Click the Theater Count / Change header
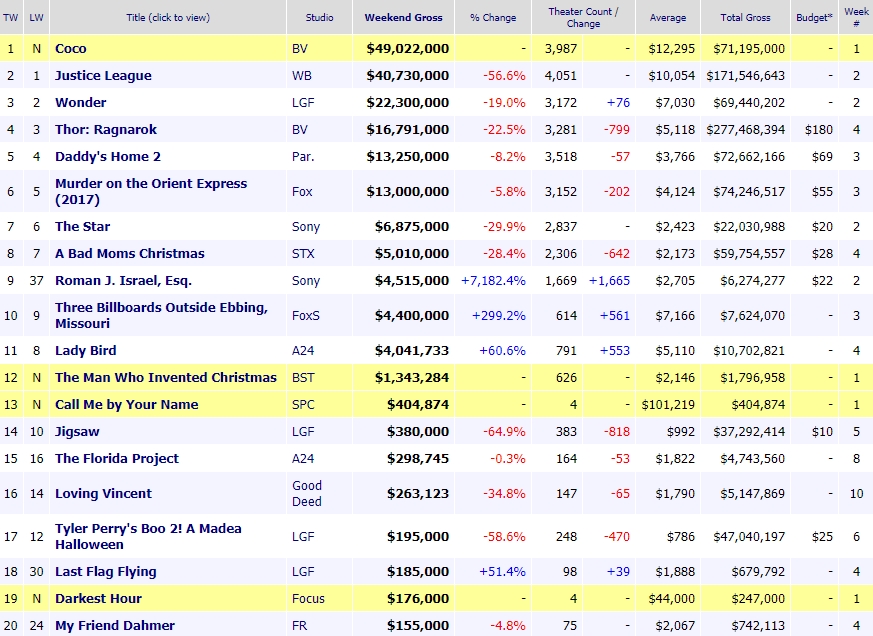Image resolution: width=873 pixels, height=636 pixels. click(583, 17)
